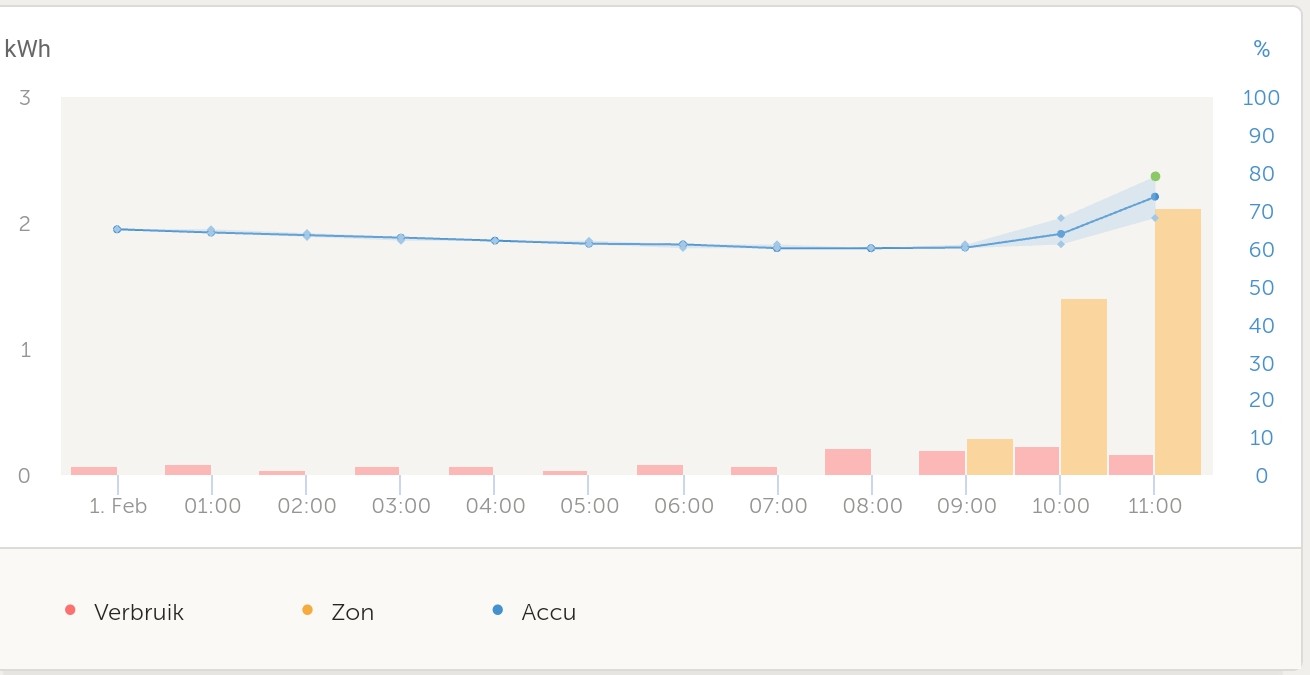Toggle the Zon series in legend
Image resolution: width=1310 pixels, height=675 pixels.
tap(352, 612)
